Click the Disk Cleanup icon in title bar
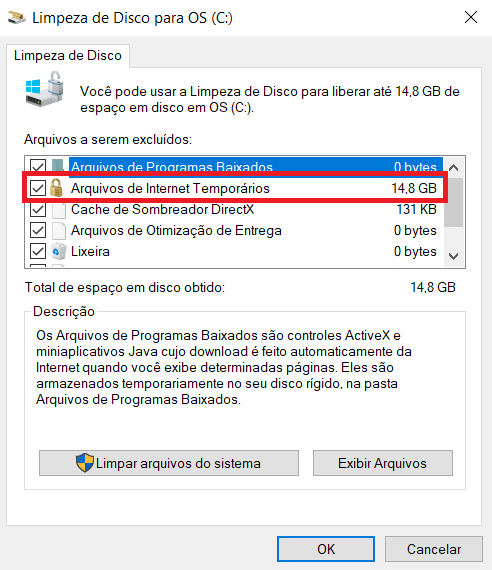 pyautogui.click(x=16, y=17)
